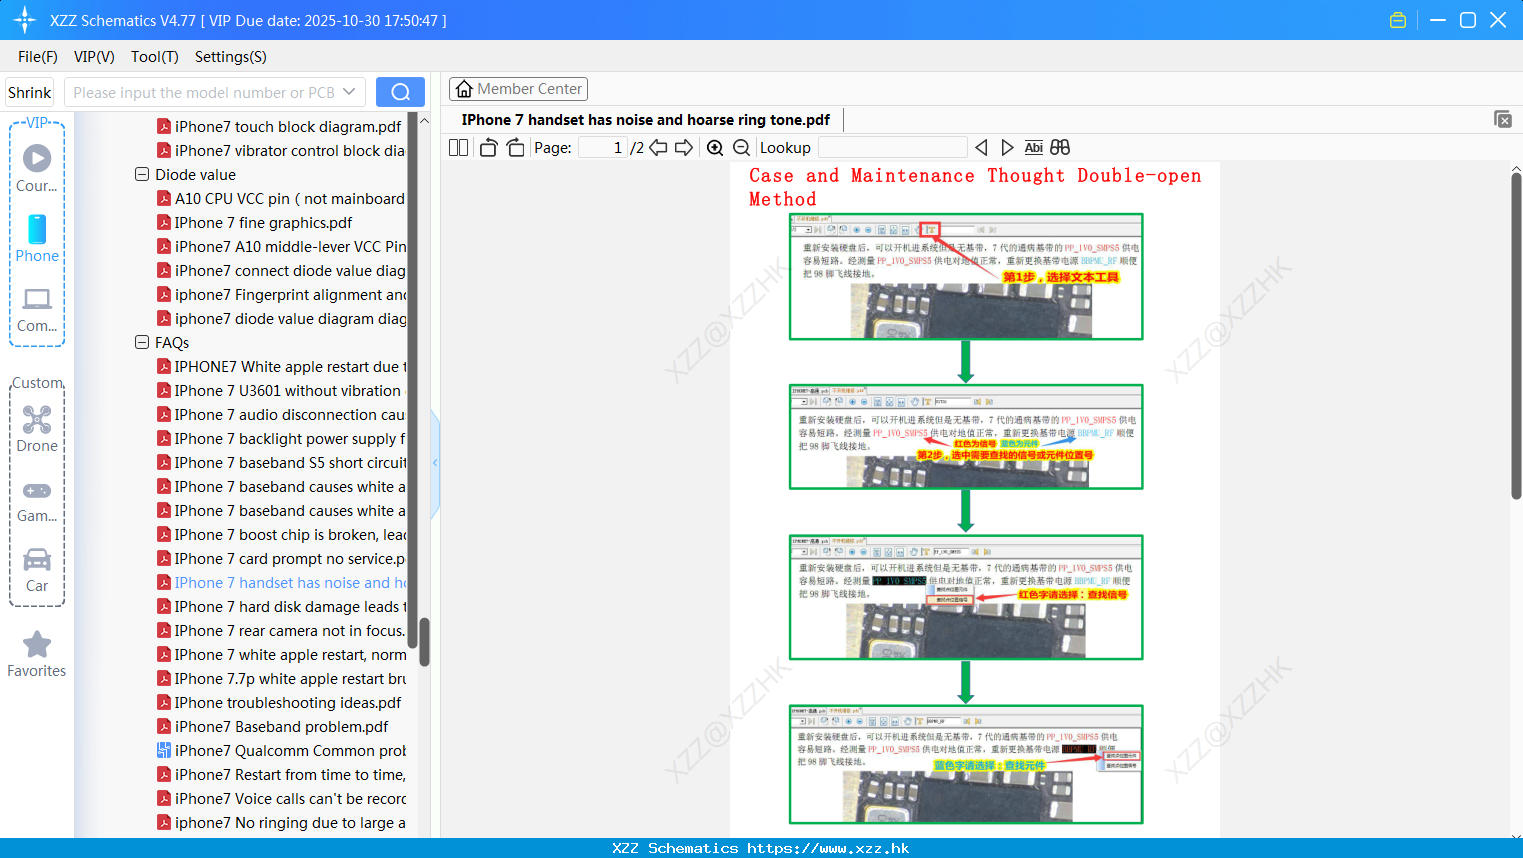Rotate page counterclockwise icon
The height and width of the screenshot is (858, 1523).
(x=488, y=148)
